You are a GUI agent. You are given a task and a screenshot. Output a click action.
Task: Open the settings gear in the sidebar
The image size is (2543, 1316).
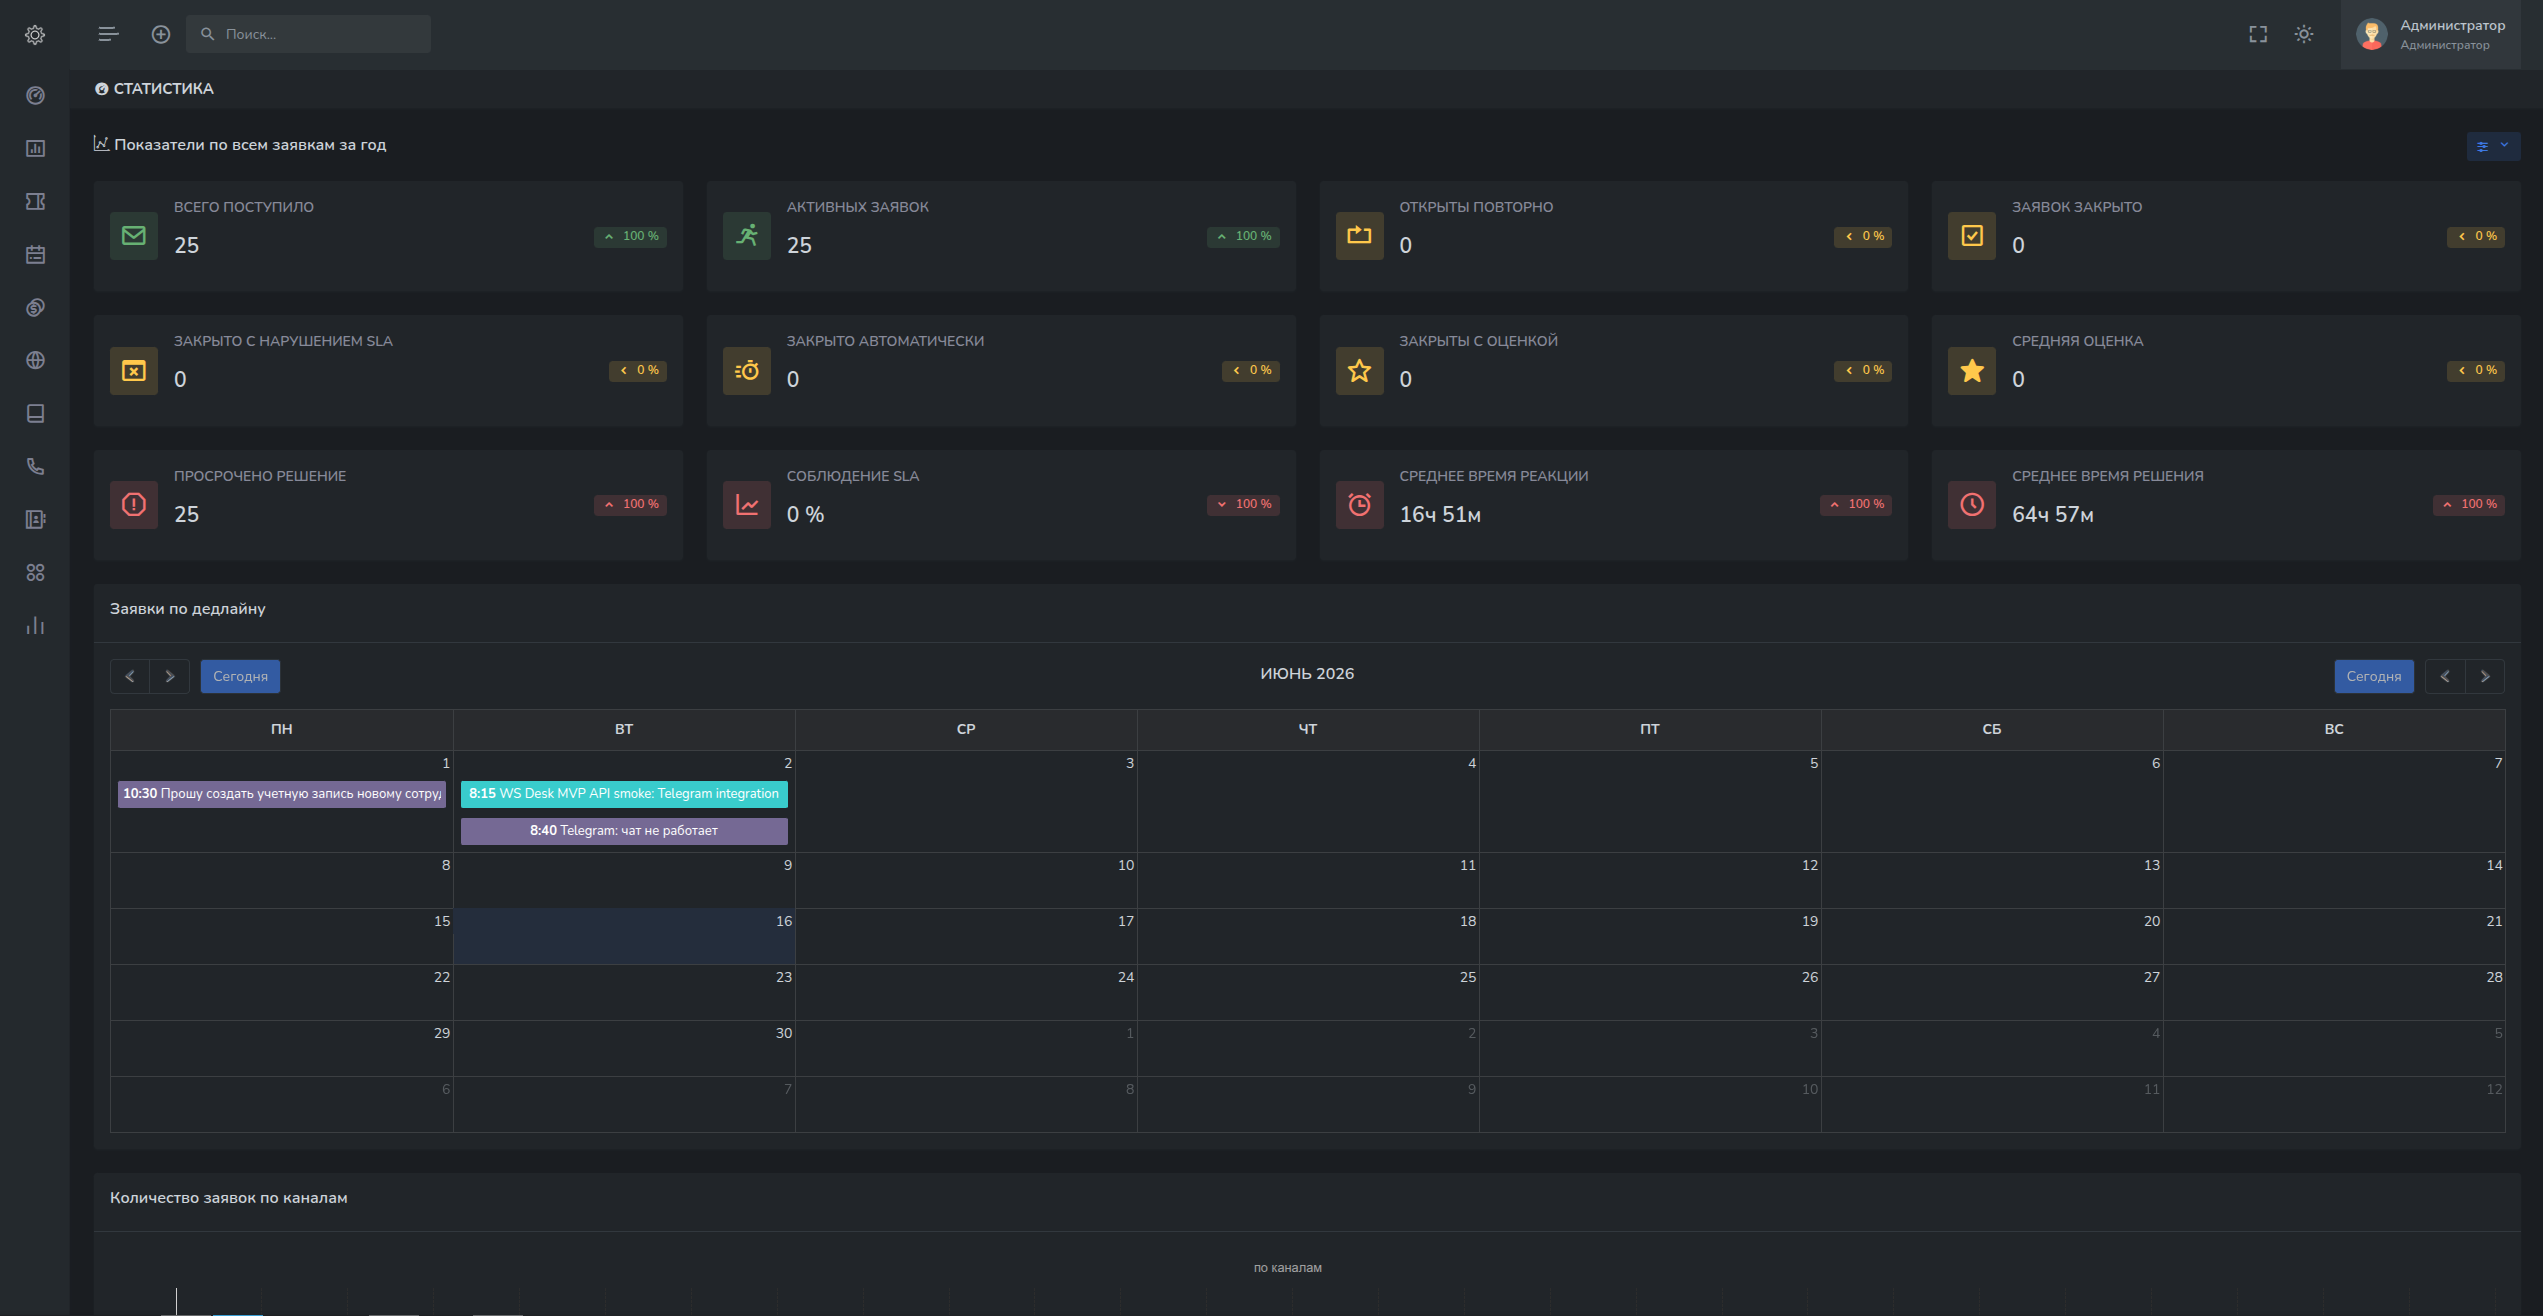[35, 35]
